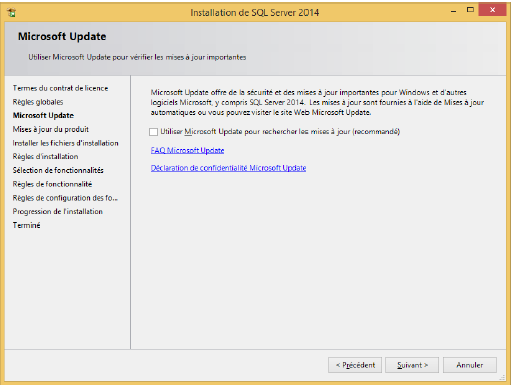
Task: Click the Annuler button
Action: [470, 365]
